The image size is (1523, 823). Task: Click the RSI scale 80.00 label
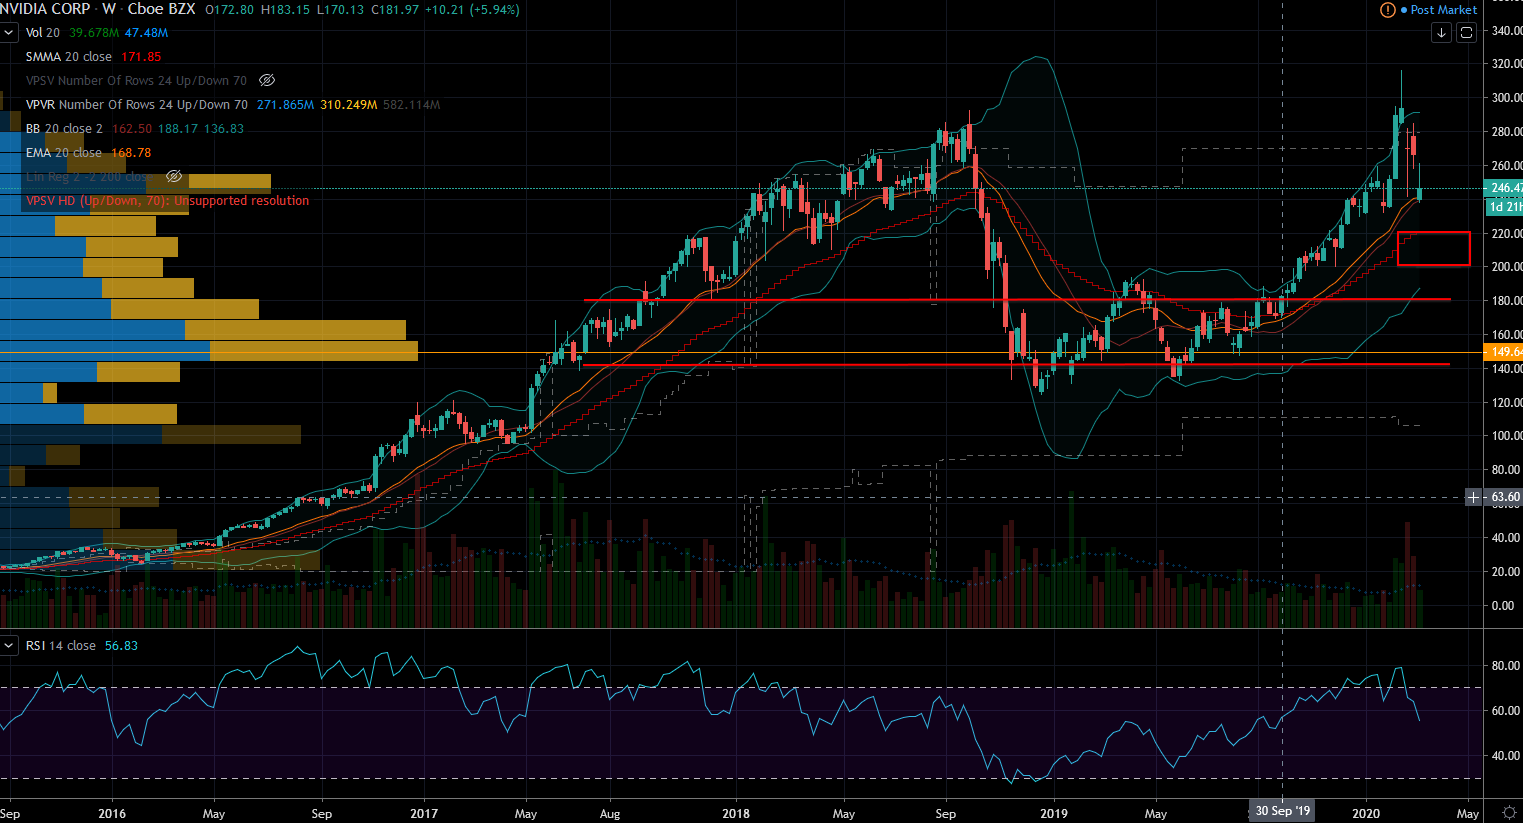(x=1507, y=666)
